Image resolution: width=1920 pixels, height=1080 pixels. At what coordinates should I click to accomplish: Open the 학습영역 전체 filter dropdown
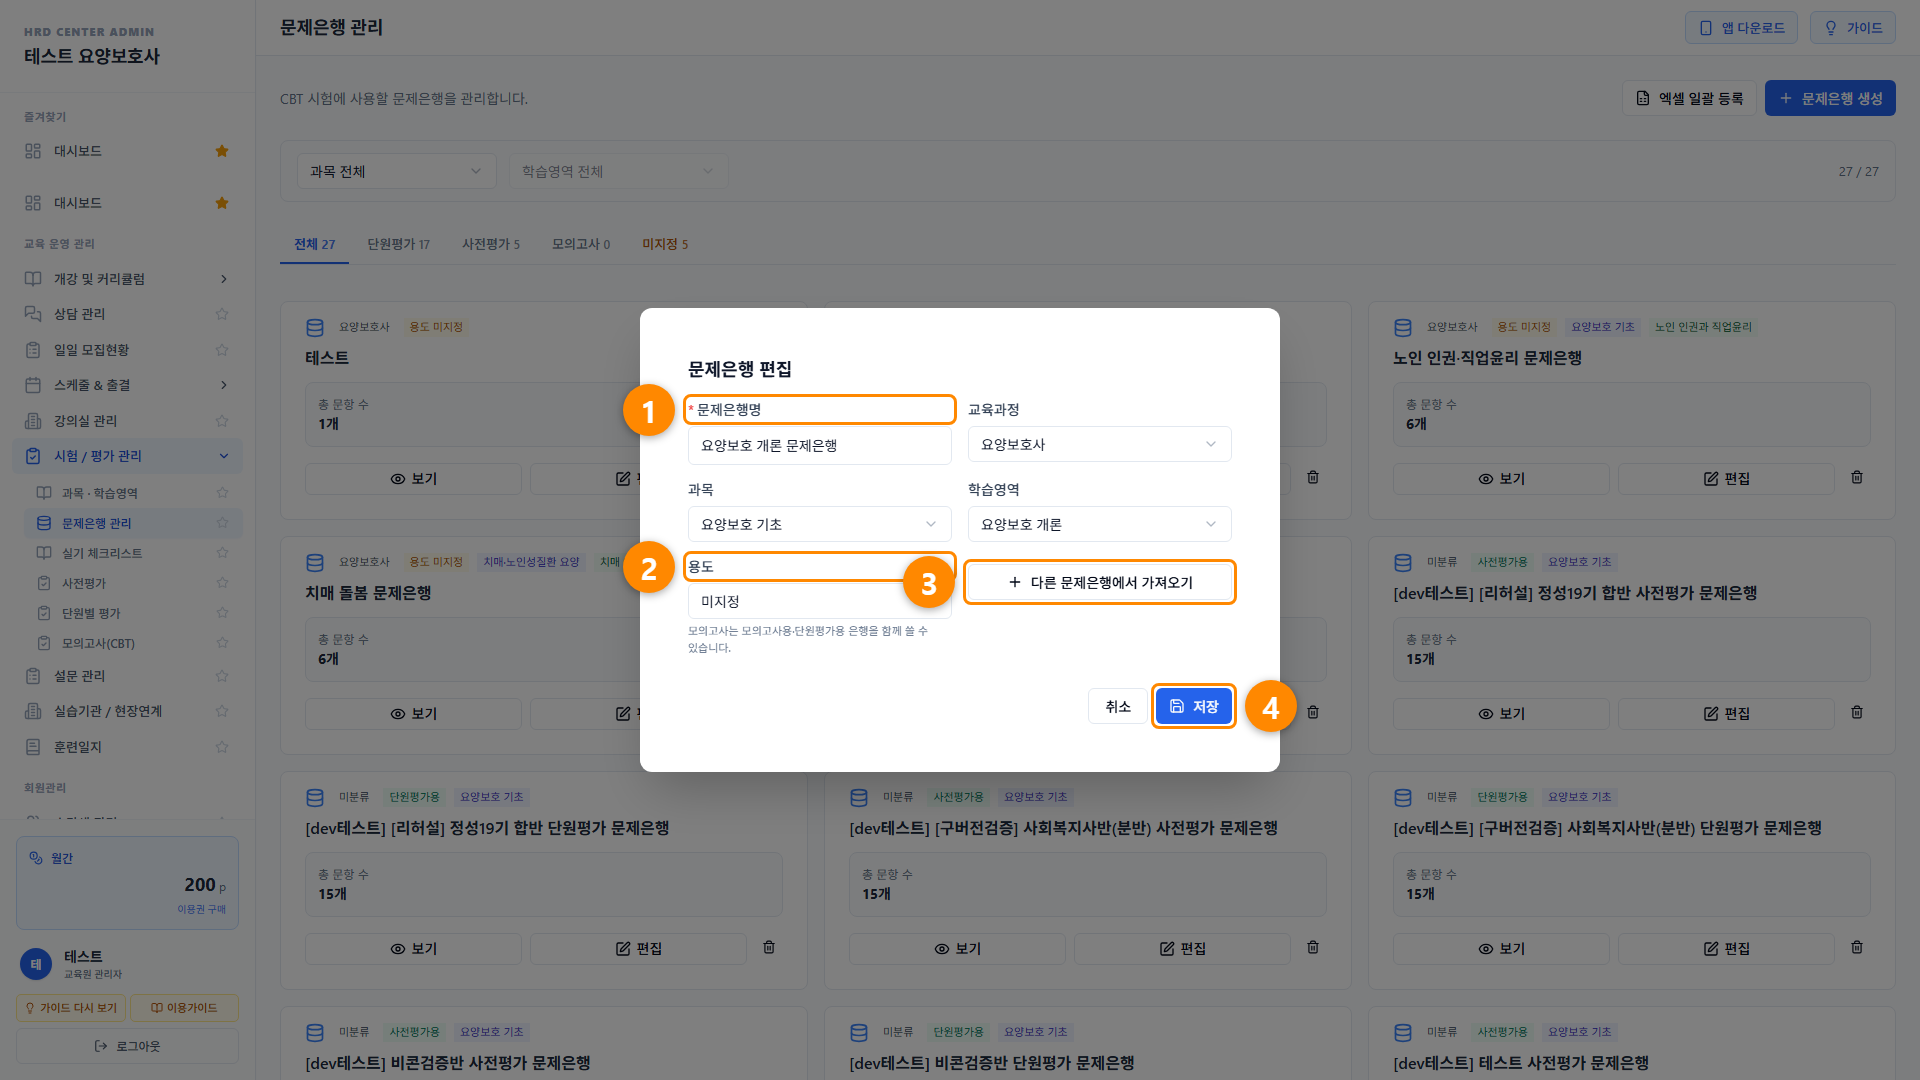(618, 171)
